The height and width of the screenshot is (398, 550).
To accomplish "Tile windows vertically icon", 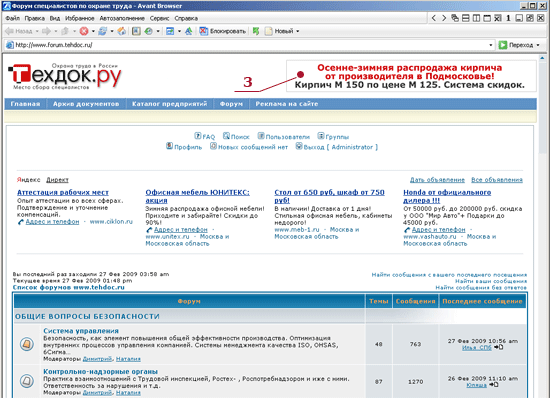I will [476, 18].
